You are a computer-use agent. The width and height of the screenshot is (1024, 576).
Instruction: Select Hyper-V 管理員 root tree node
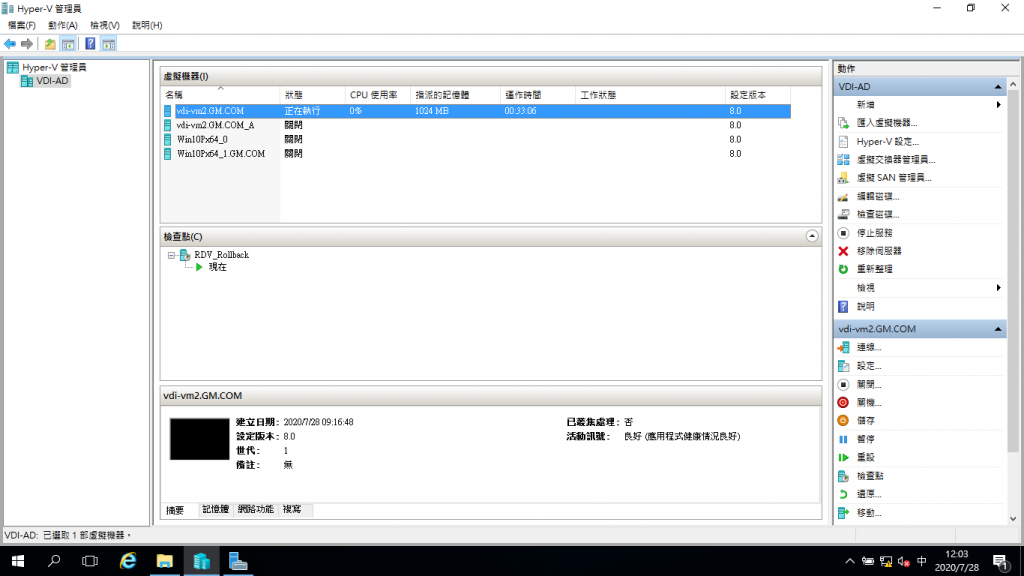pyautogui.click(x=54, y=67)
